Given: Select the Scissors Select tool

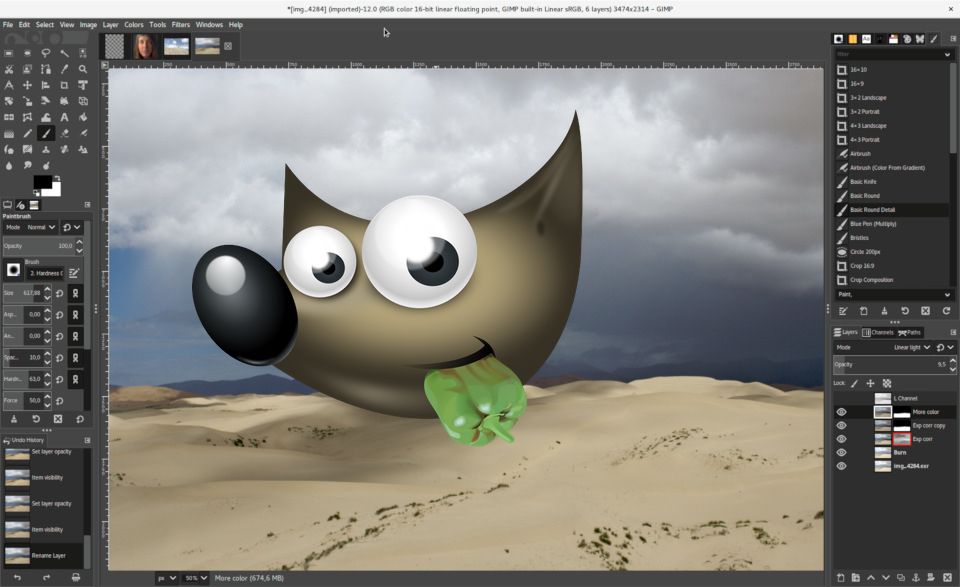Looking at the screenshot, I should click(x=9, y=69).
